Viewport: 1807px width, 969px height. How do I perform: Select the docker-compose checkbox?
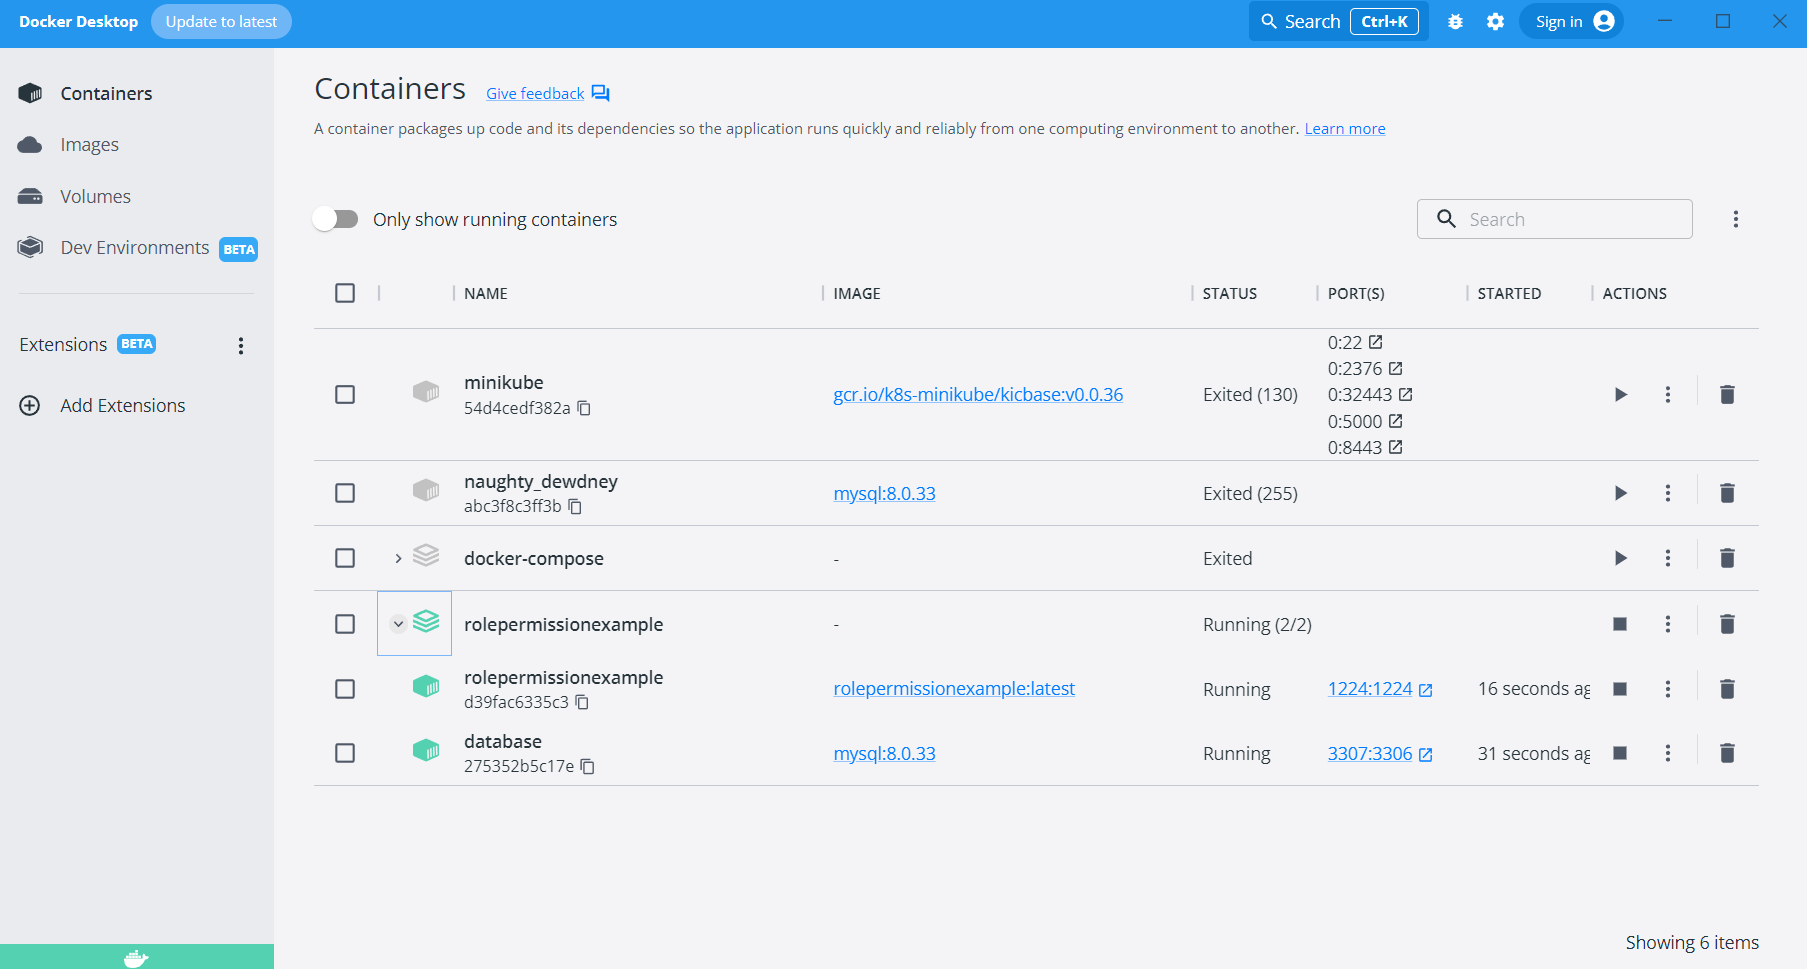(x=345, y=558)
